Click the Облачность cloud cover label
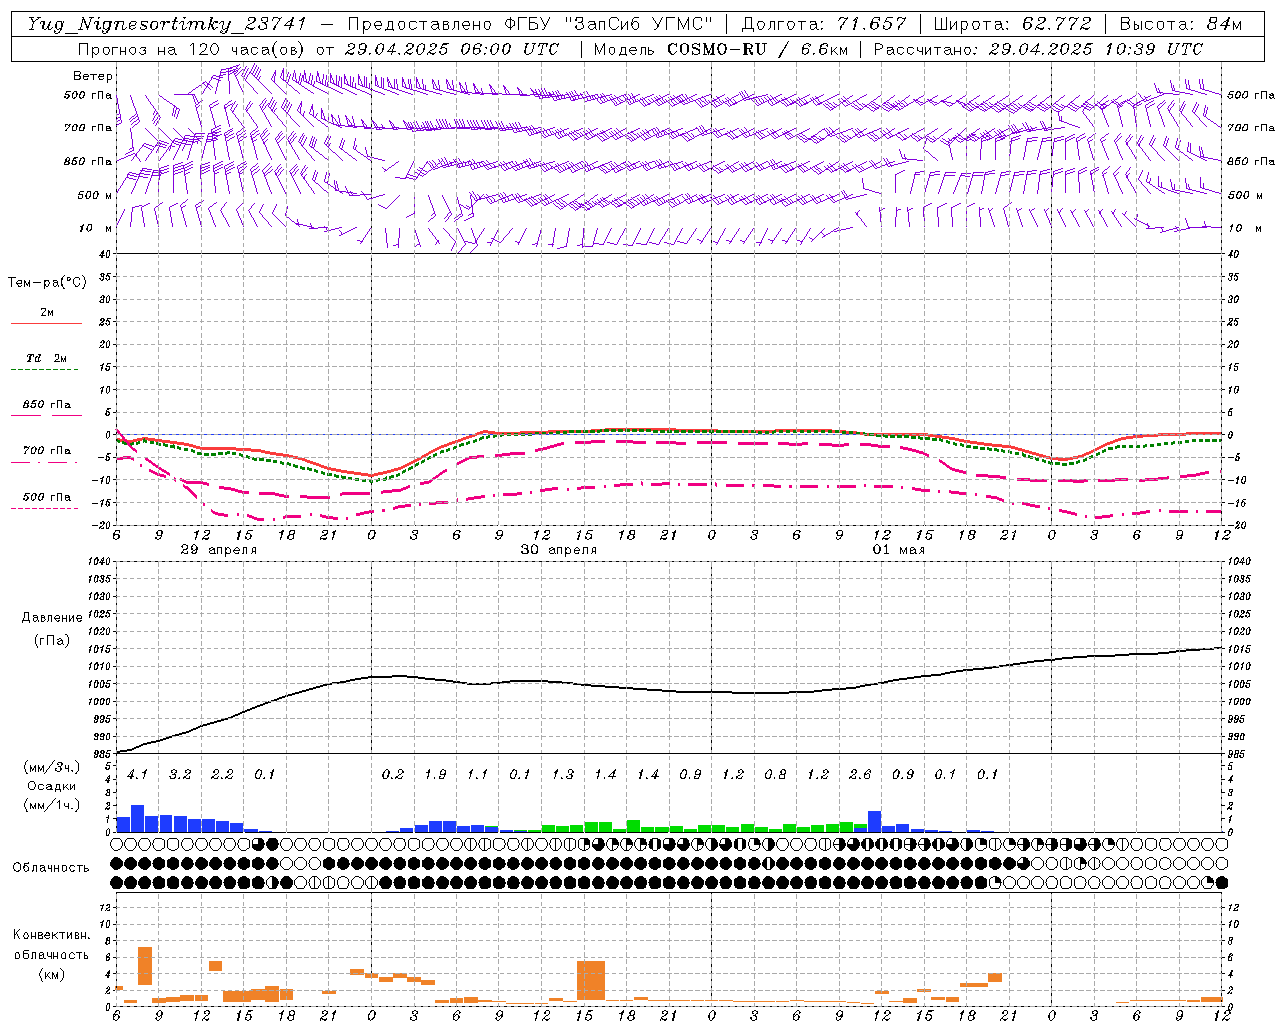The height and width of the screenshot is (1024, 1280). (50, 868)
